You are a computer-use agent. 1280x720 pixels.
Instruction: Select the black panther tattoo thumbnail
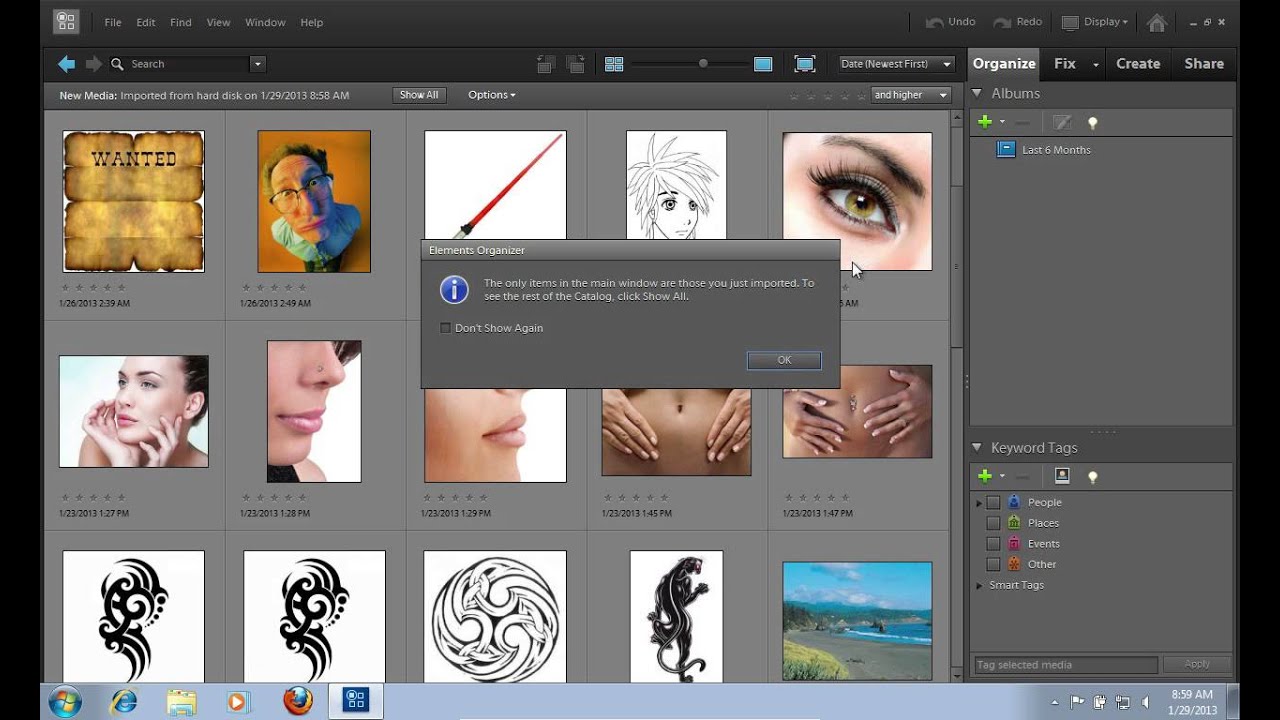point(676,616)
